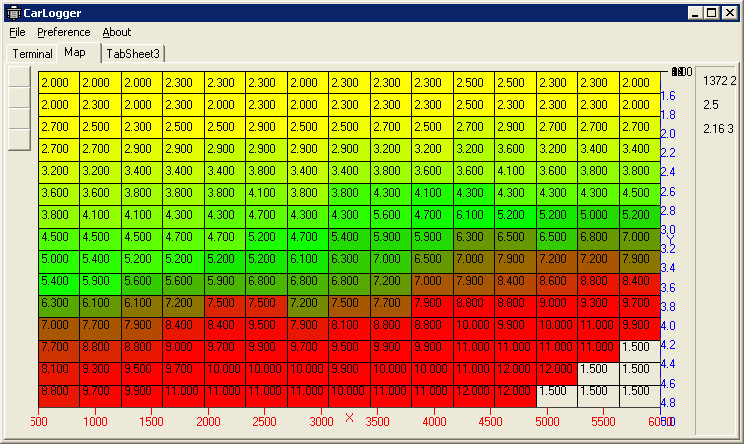Click the 1500 X axis label

(x=151, y=421)
